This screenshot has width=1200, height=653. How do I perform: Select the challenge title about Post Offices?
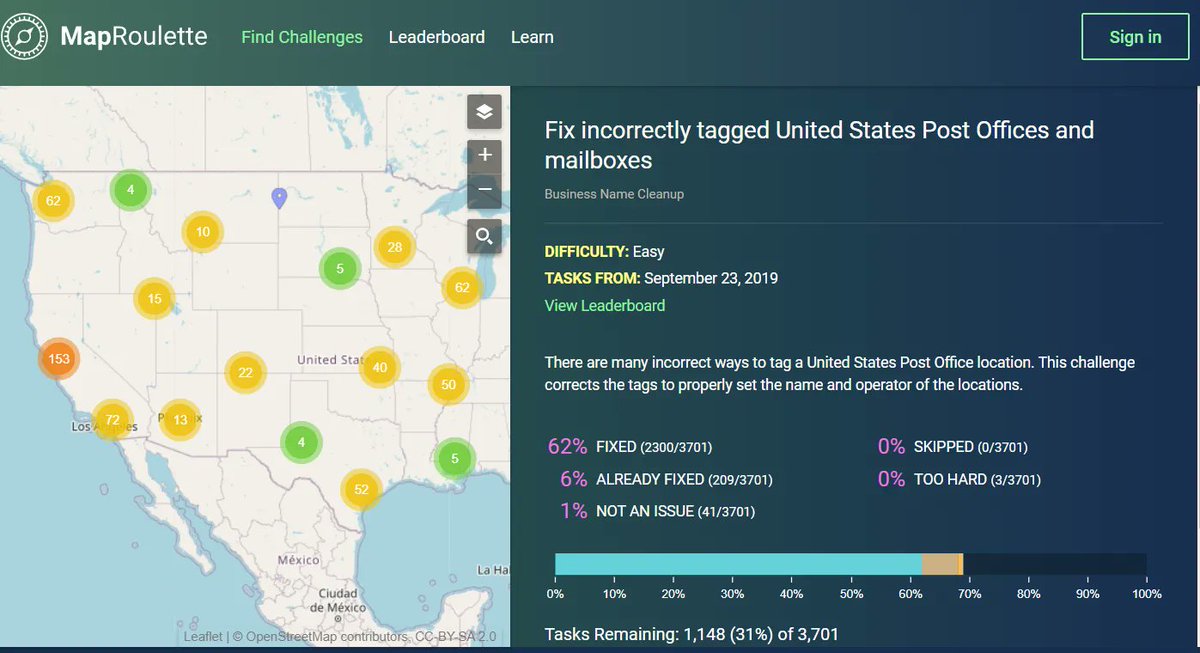pyautogui.click(x=819, y=145)
